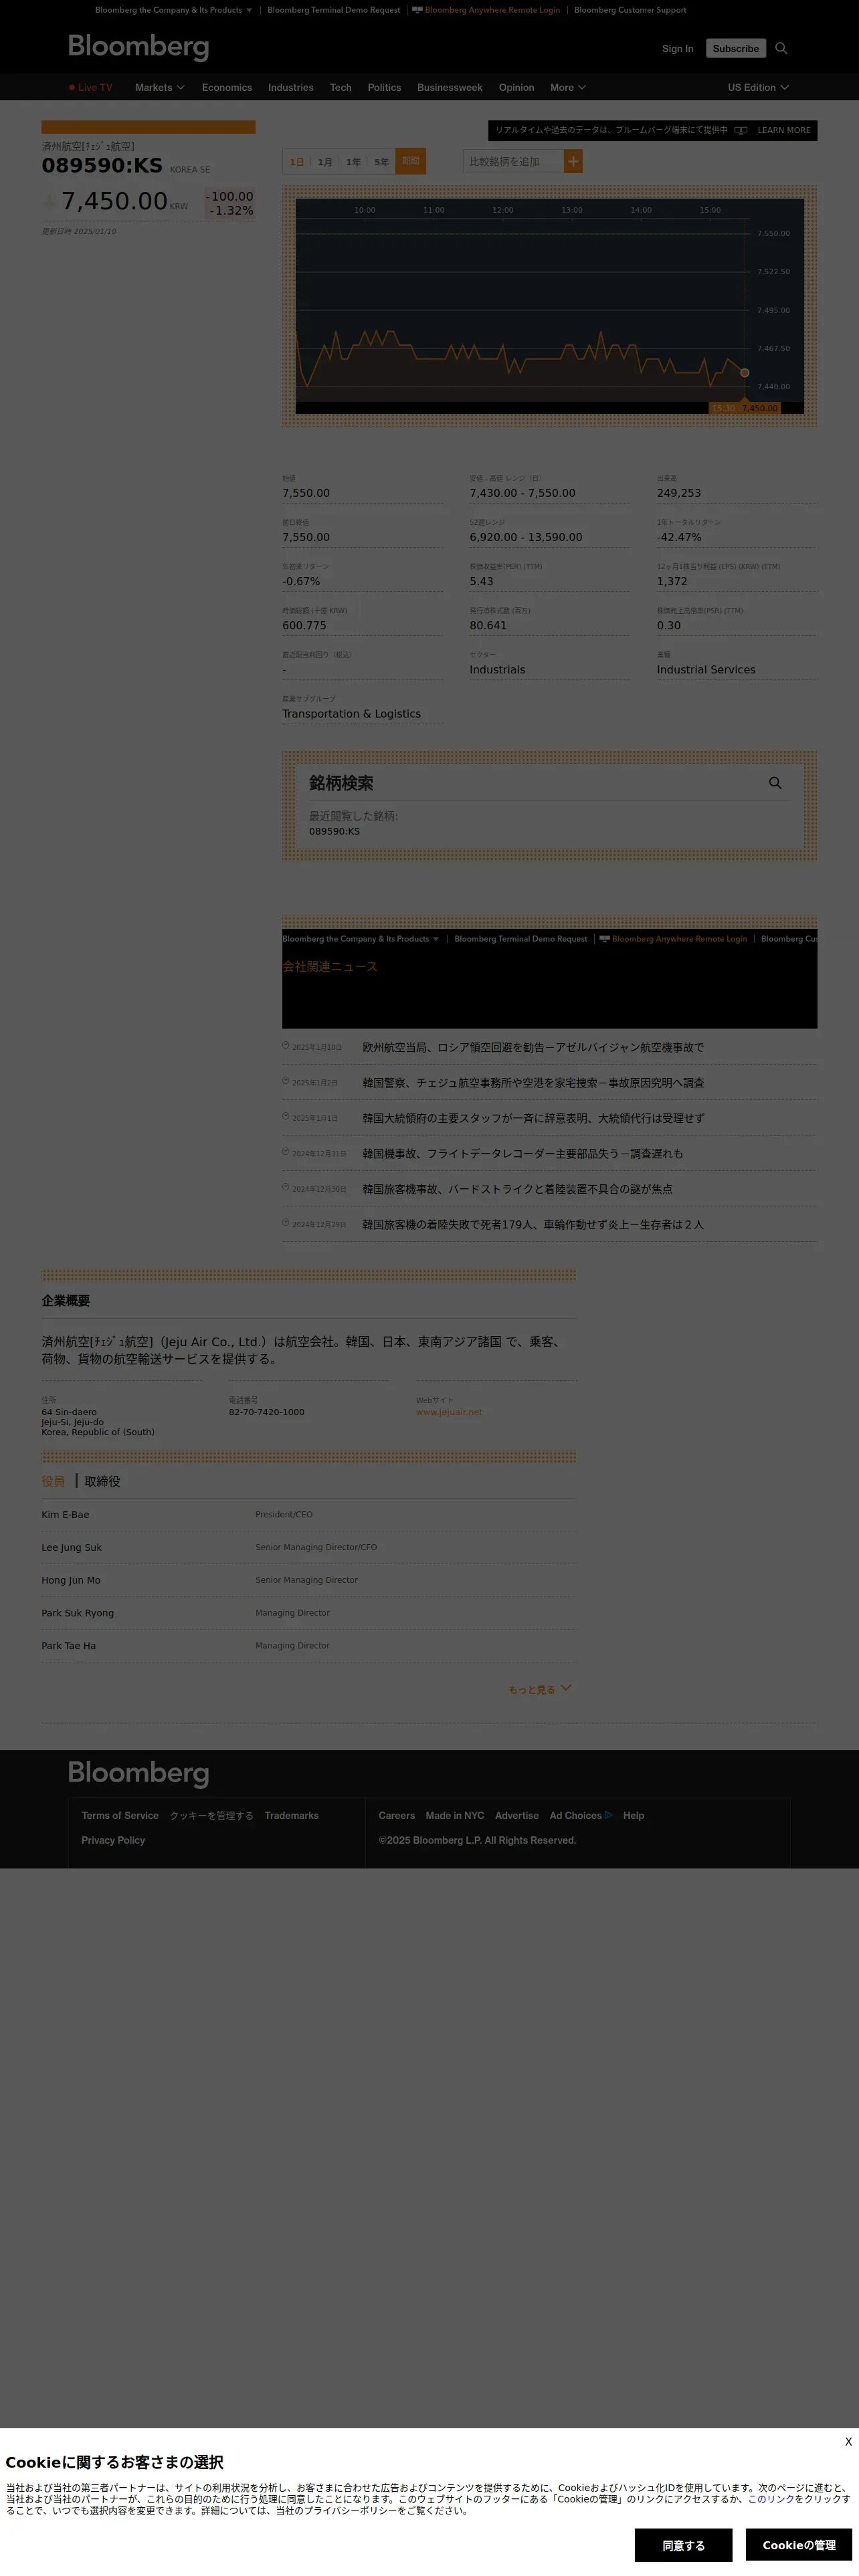The height and width of the screenshot is (2576, 859).
Task: Click the Bloomberg logo in header
Action: (138, 47)
